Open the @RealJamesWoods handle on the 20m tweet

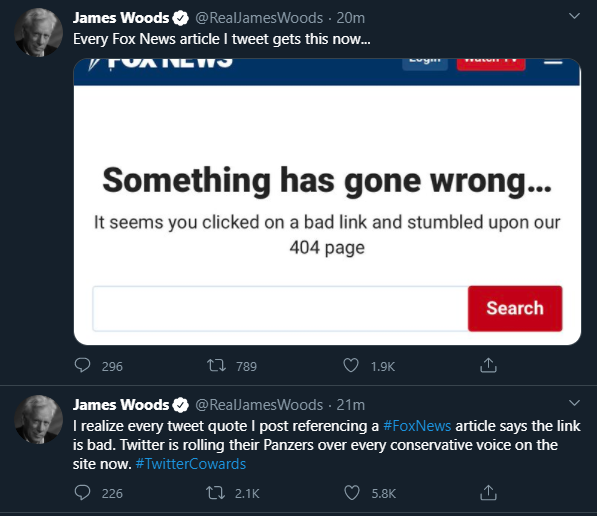tap(259, 18)
